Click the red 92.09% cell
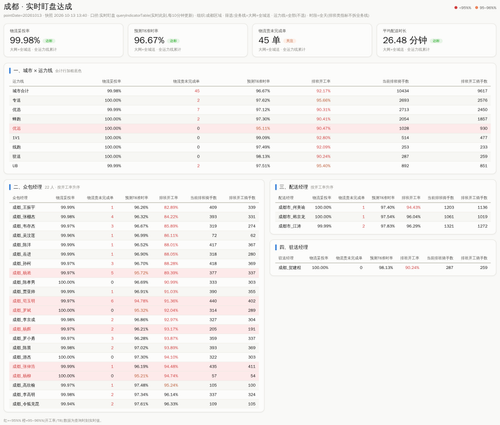This screenshot has height=425, width=500. [x=323, y=147]
